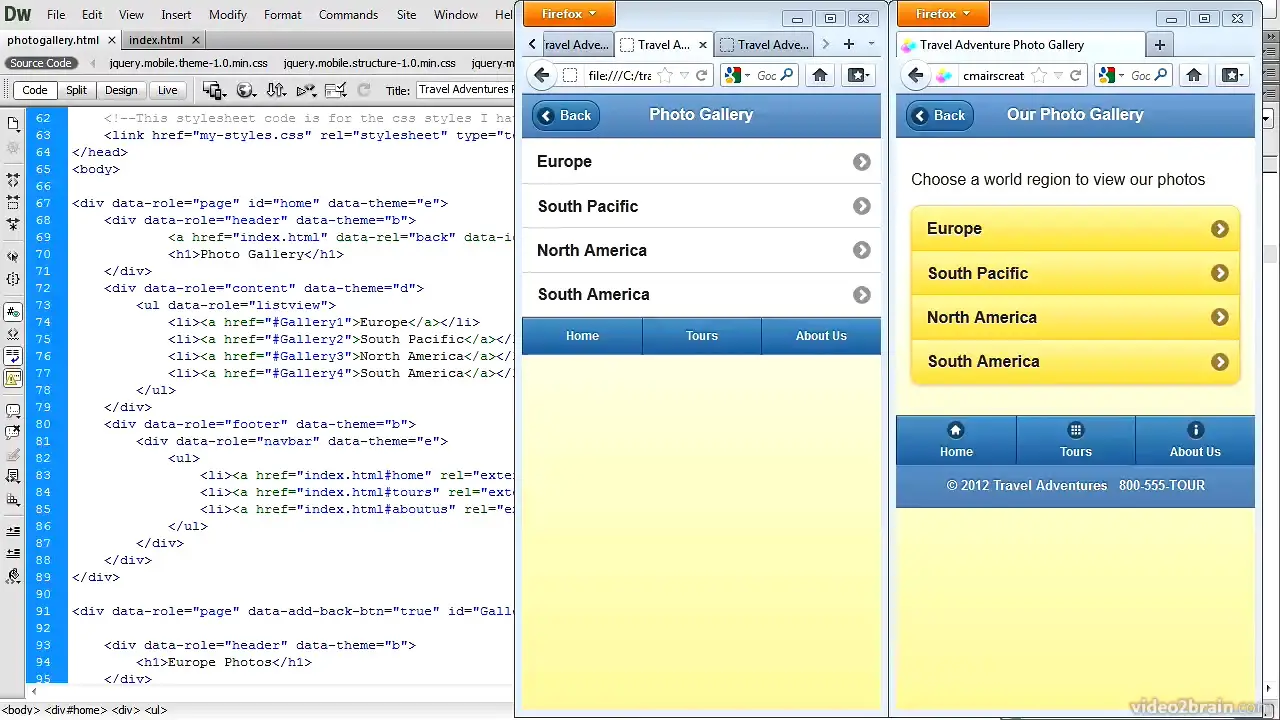Viewport: 1280px width, 720px height.
Task: Open Multiscreen preview in Dreamweaver toolbar
Action: [213, 90]
